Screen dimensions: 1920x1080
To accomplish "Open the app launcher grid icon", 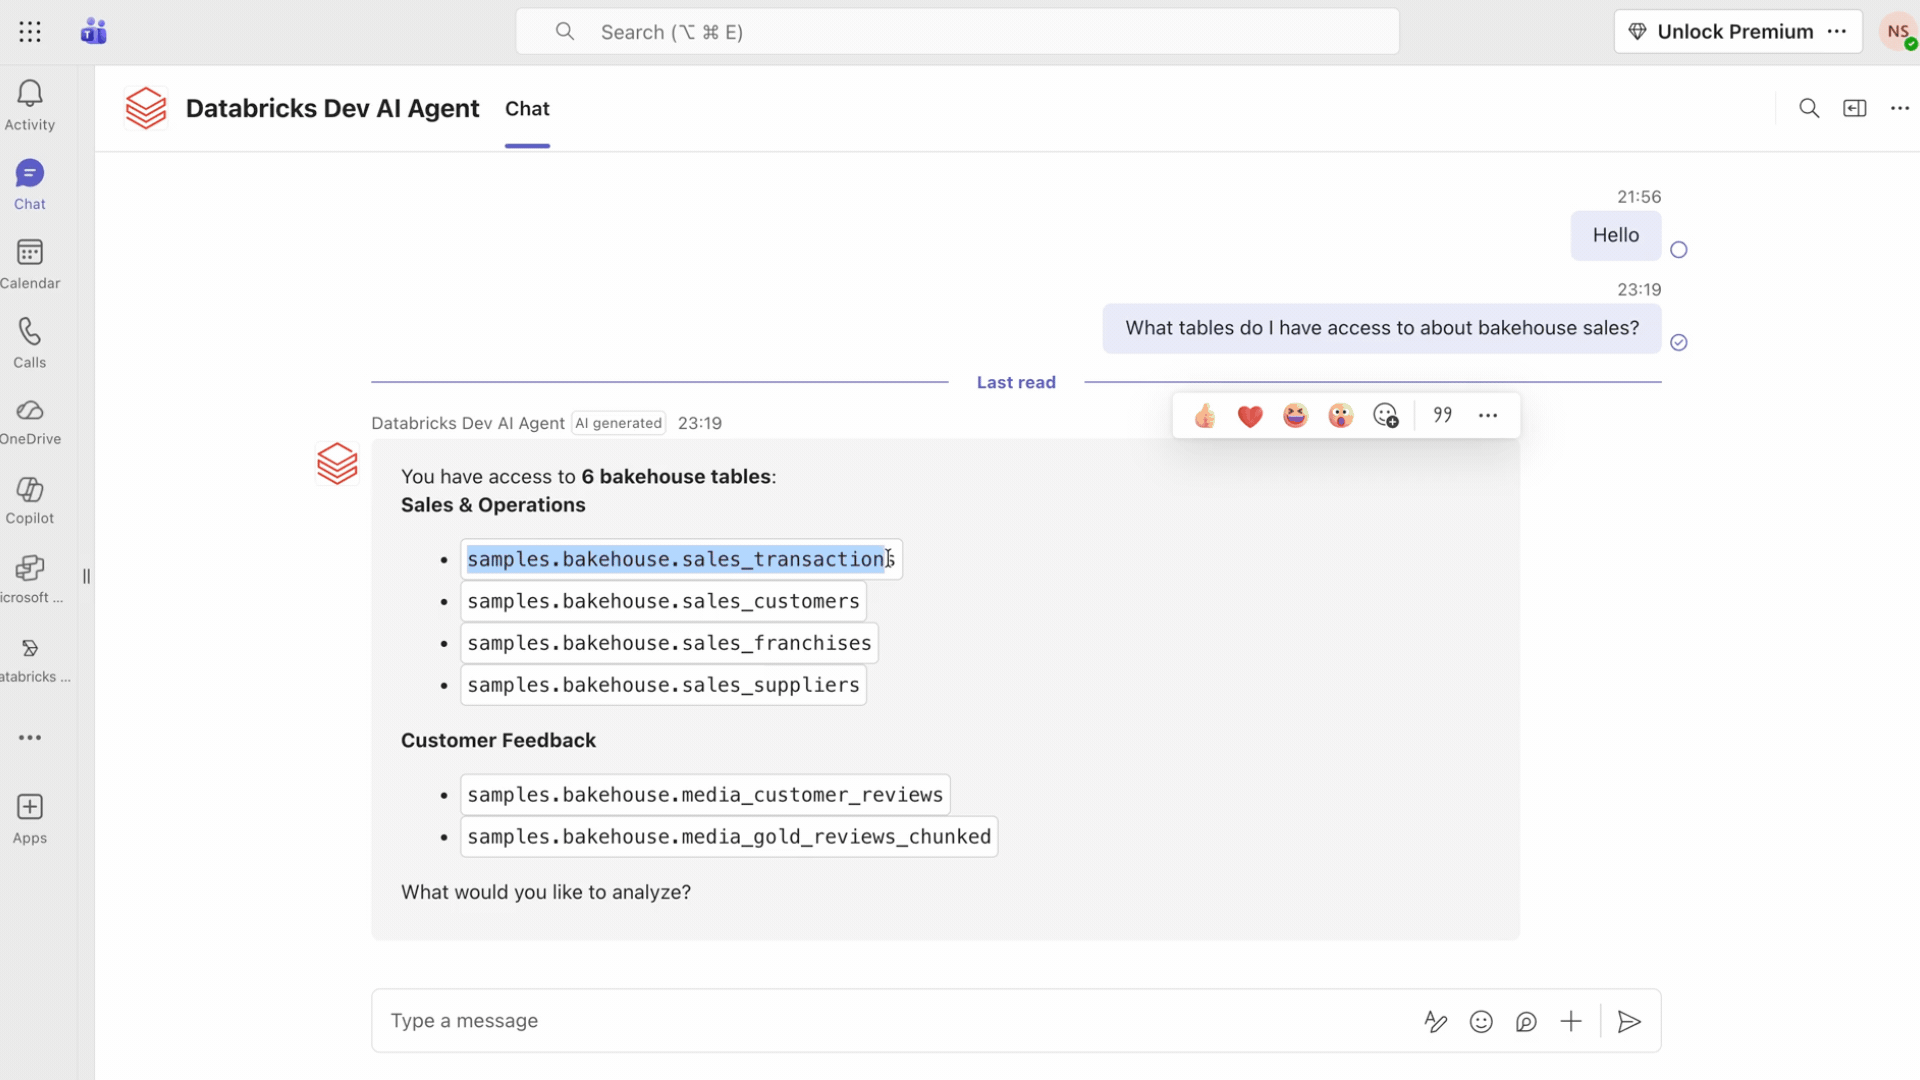I will tap(30, 32).
